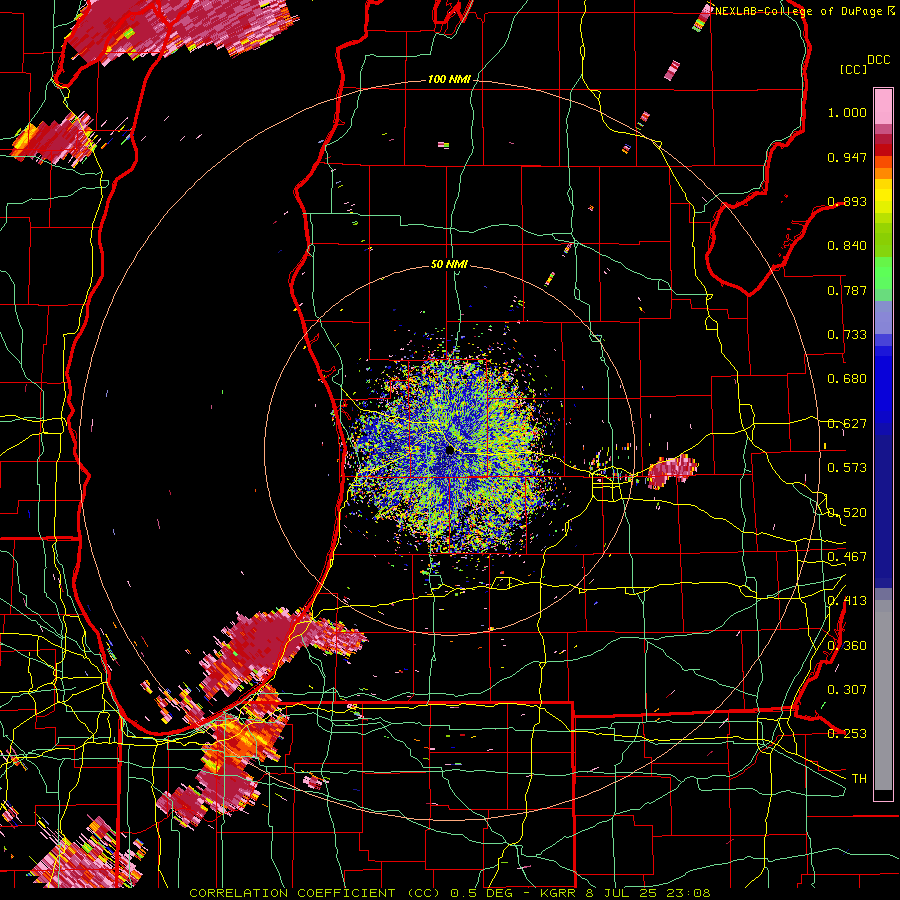Select the 0.520 scale value

(847, 513)
